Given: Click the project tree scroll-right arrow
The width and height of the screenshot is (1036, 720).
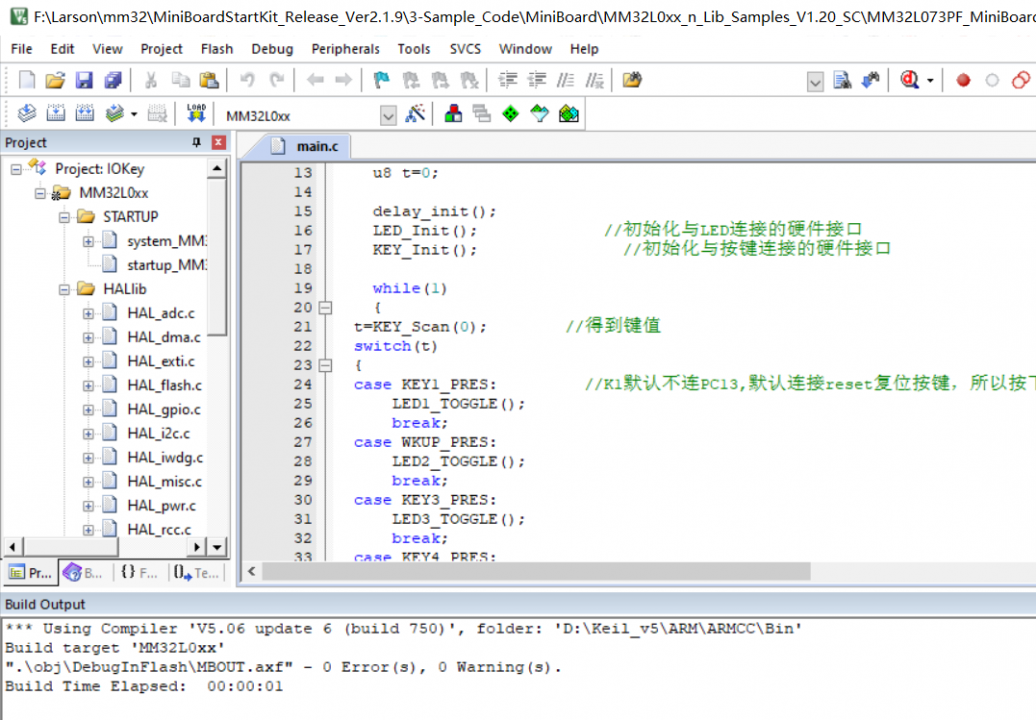Looking at the screenshot, I should click(x=196, y=547).
